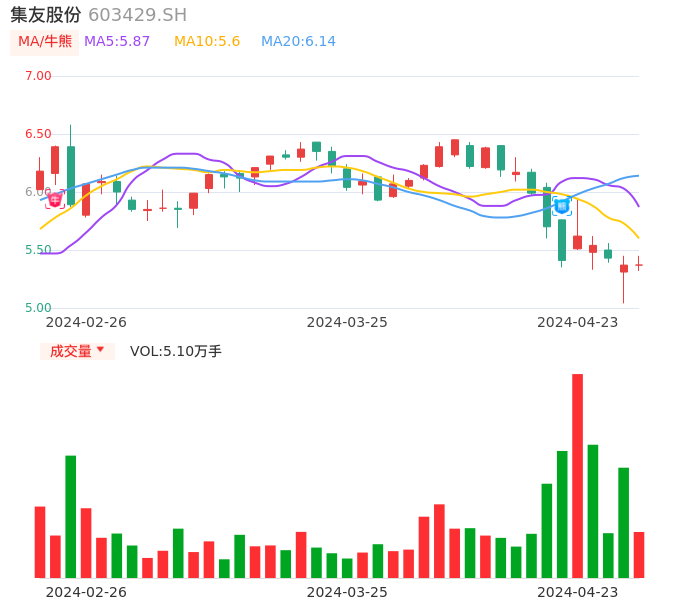
Task: Toggle the MA10:5.6 legend line
Action: (207, 41)
